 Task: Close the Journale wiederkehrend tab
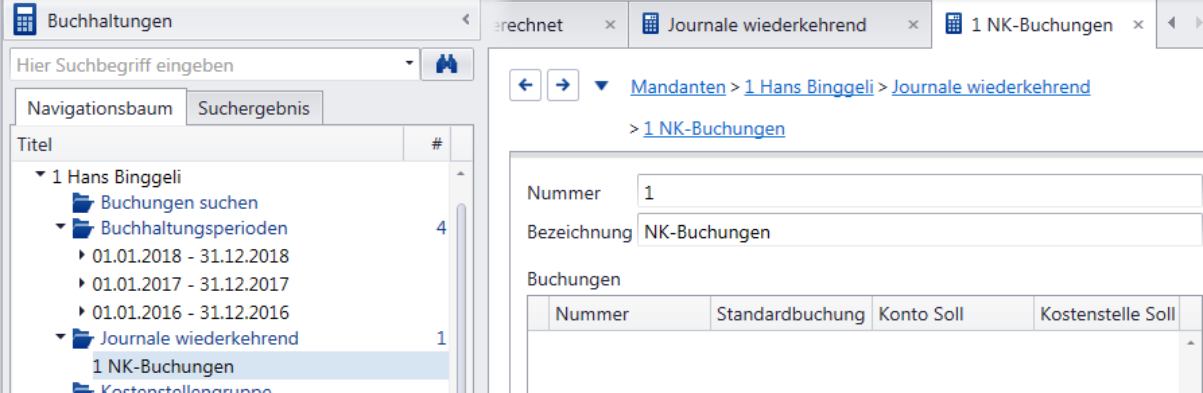[x=912, y=25]
